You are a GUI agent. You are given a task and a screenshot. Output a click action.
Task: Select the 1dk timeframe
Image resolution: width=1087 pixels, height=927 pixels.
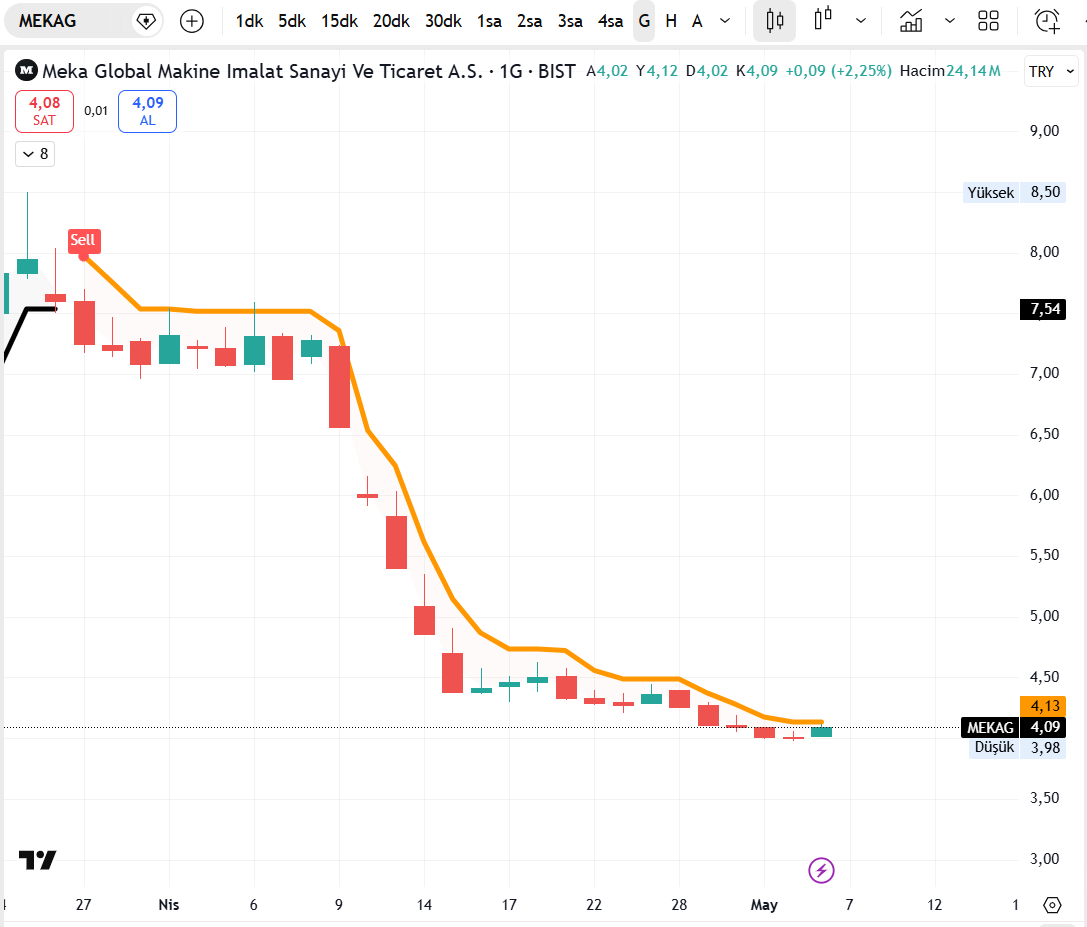coord(250,21)
